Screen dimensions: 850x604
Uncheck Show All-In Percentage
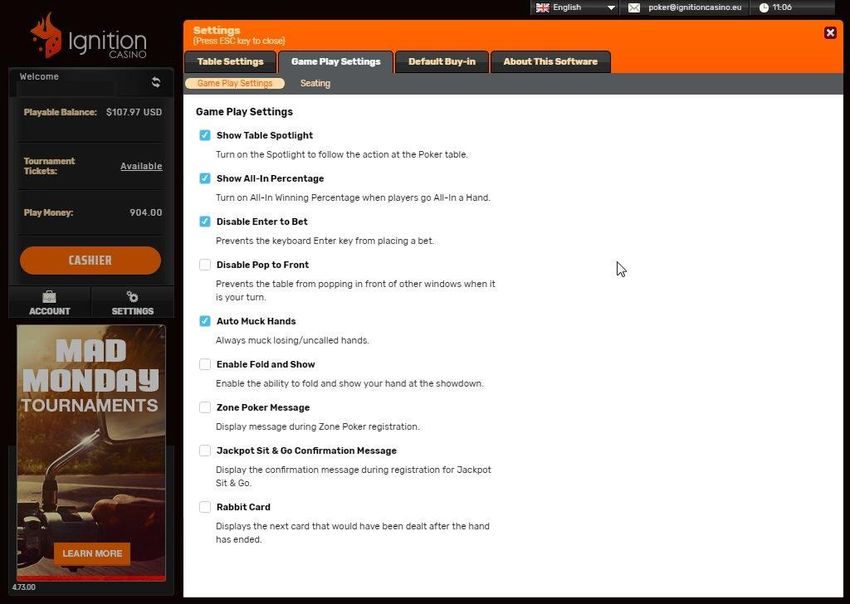tap(205, 178)
